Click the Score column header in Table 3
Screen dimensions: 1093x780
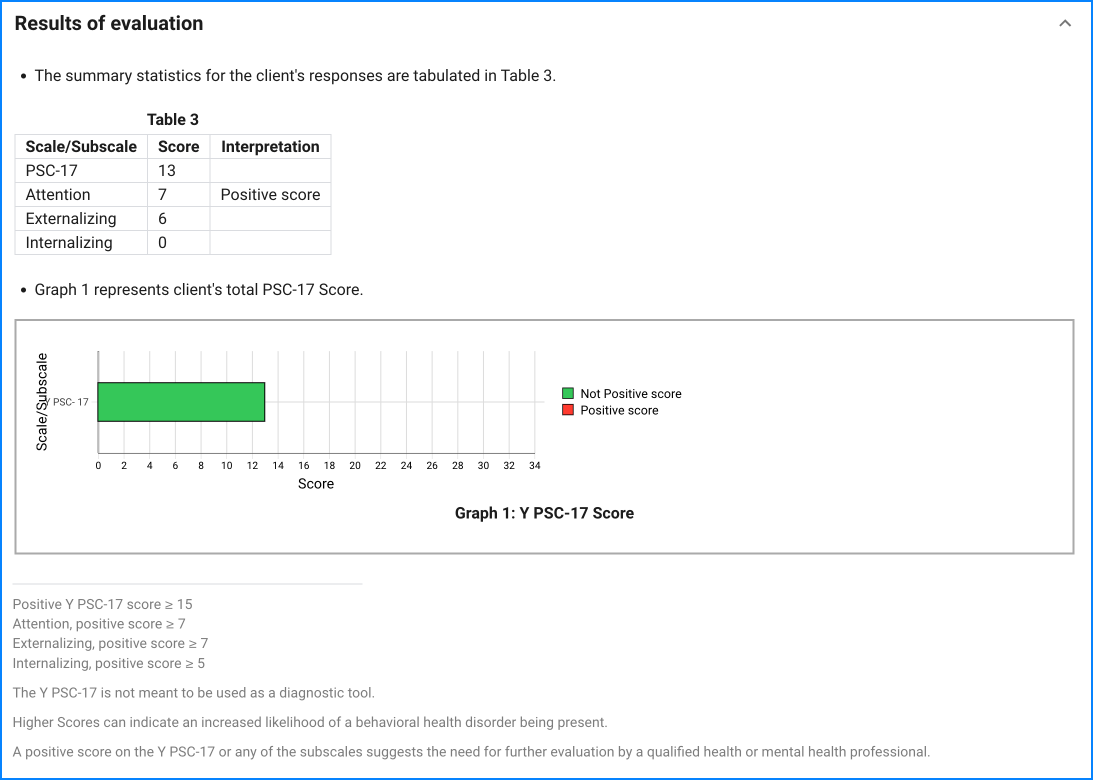coord(179,147)
